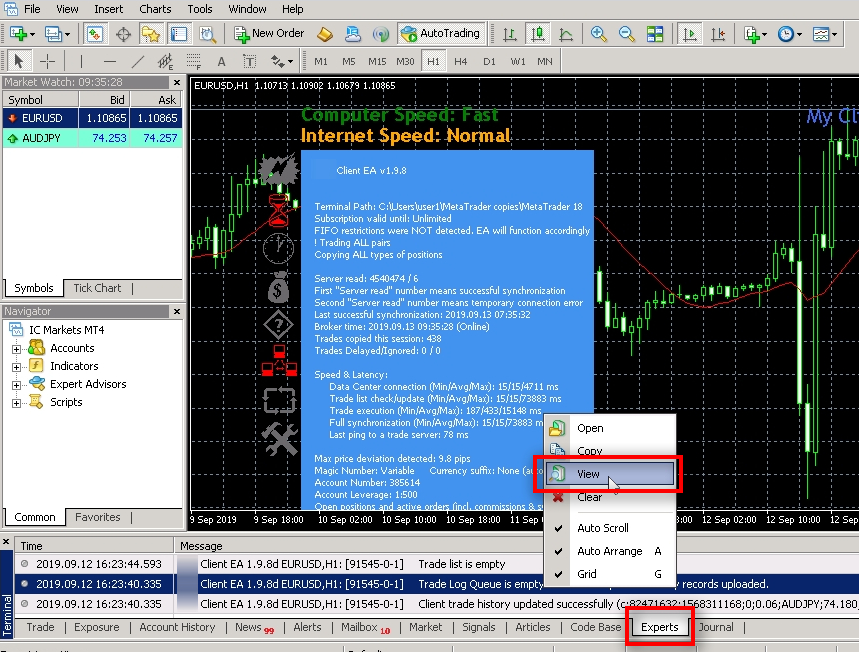Select the Crosshair tool
This screenshot has height=652, width=859.
46,61
